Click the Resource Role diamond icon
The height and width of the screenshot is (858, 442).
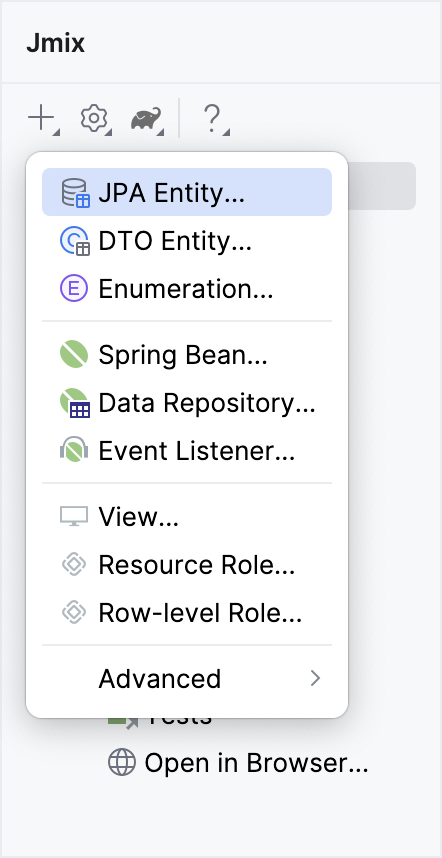coord(74,565)
